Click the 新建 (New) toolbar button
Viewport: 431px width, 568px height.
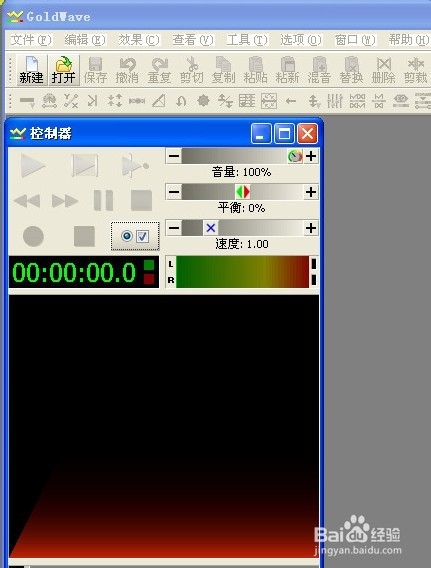pyautogui.click(x=31, y=70)
